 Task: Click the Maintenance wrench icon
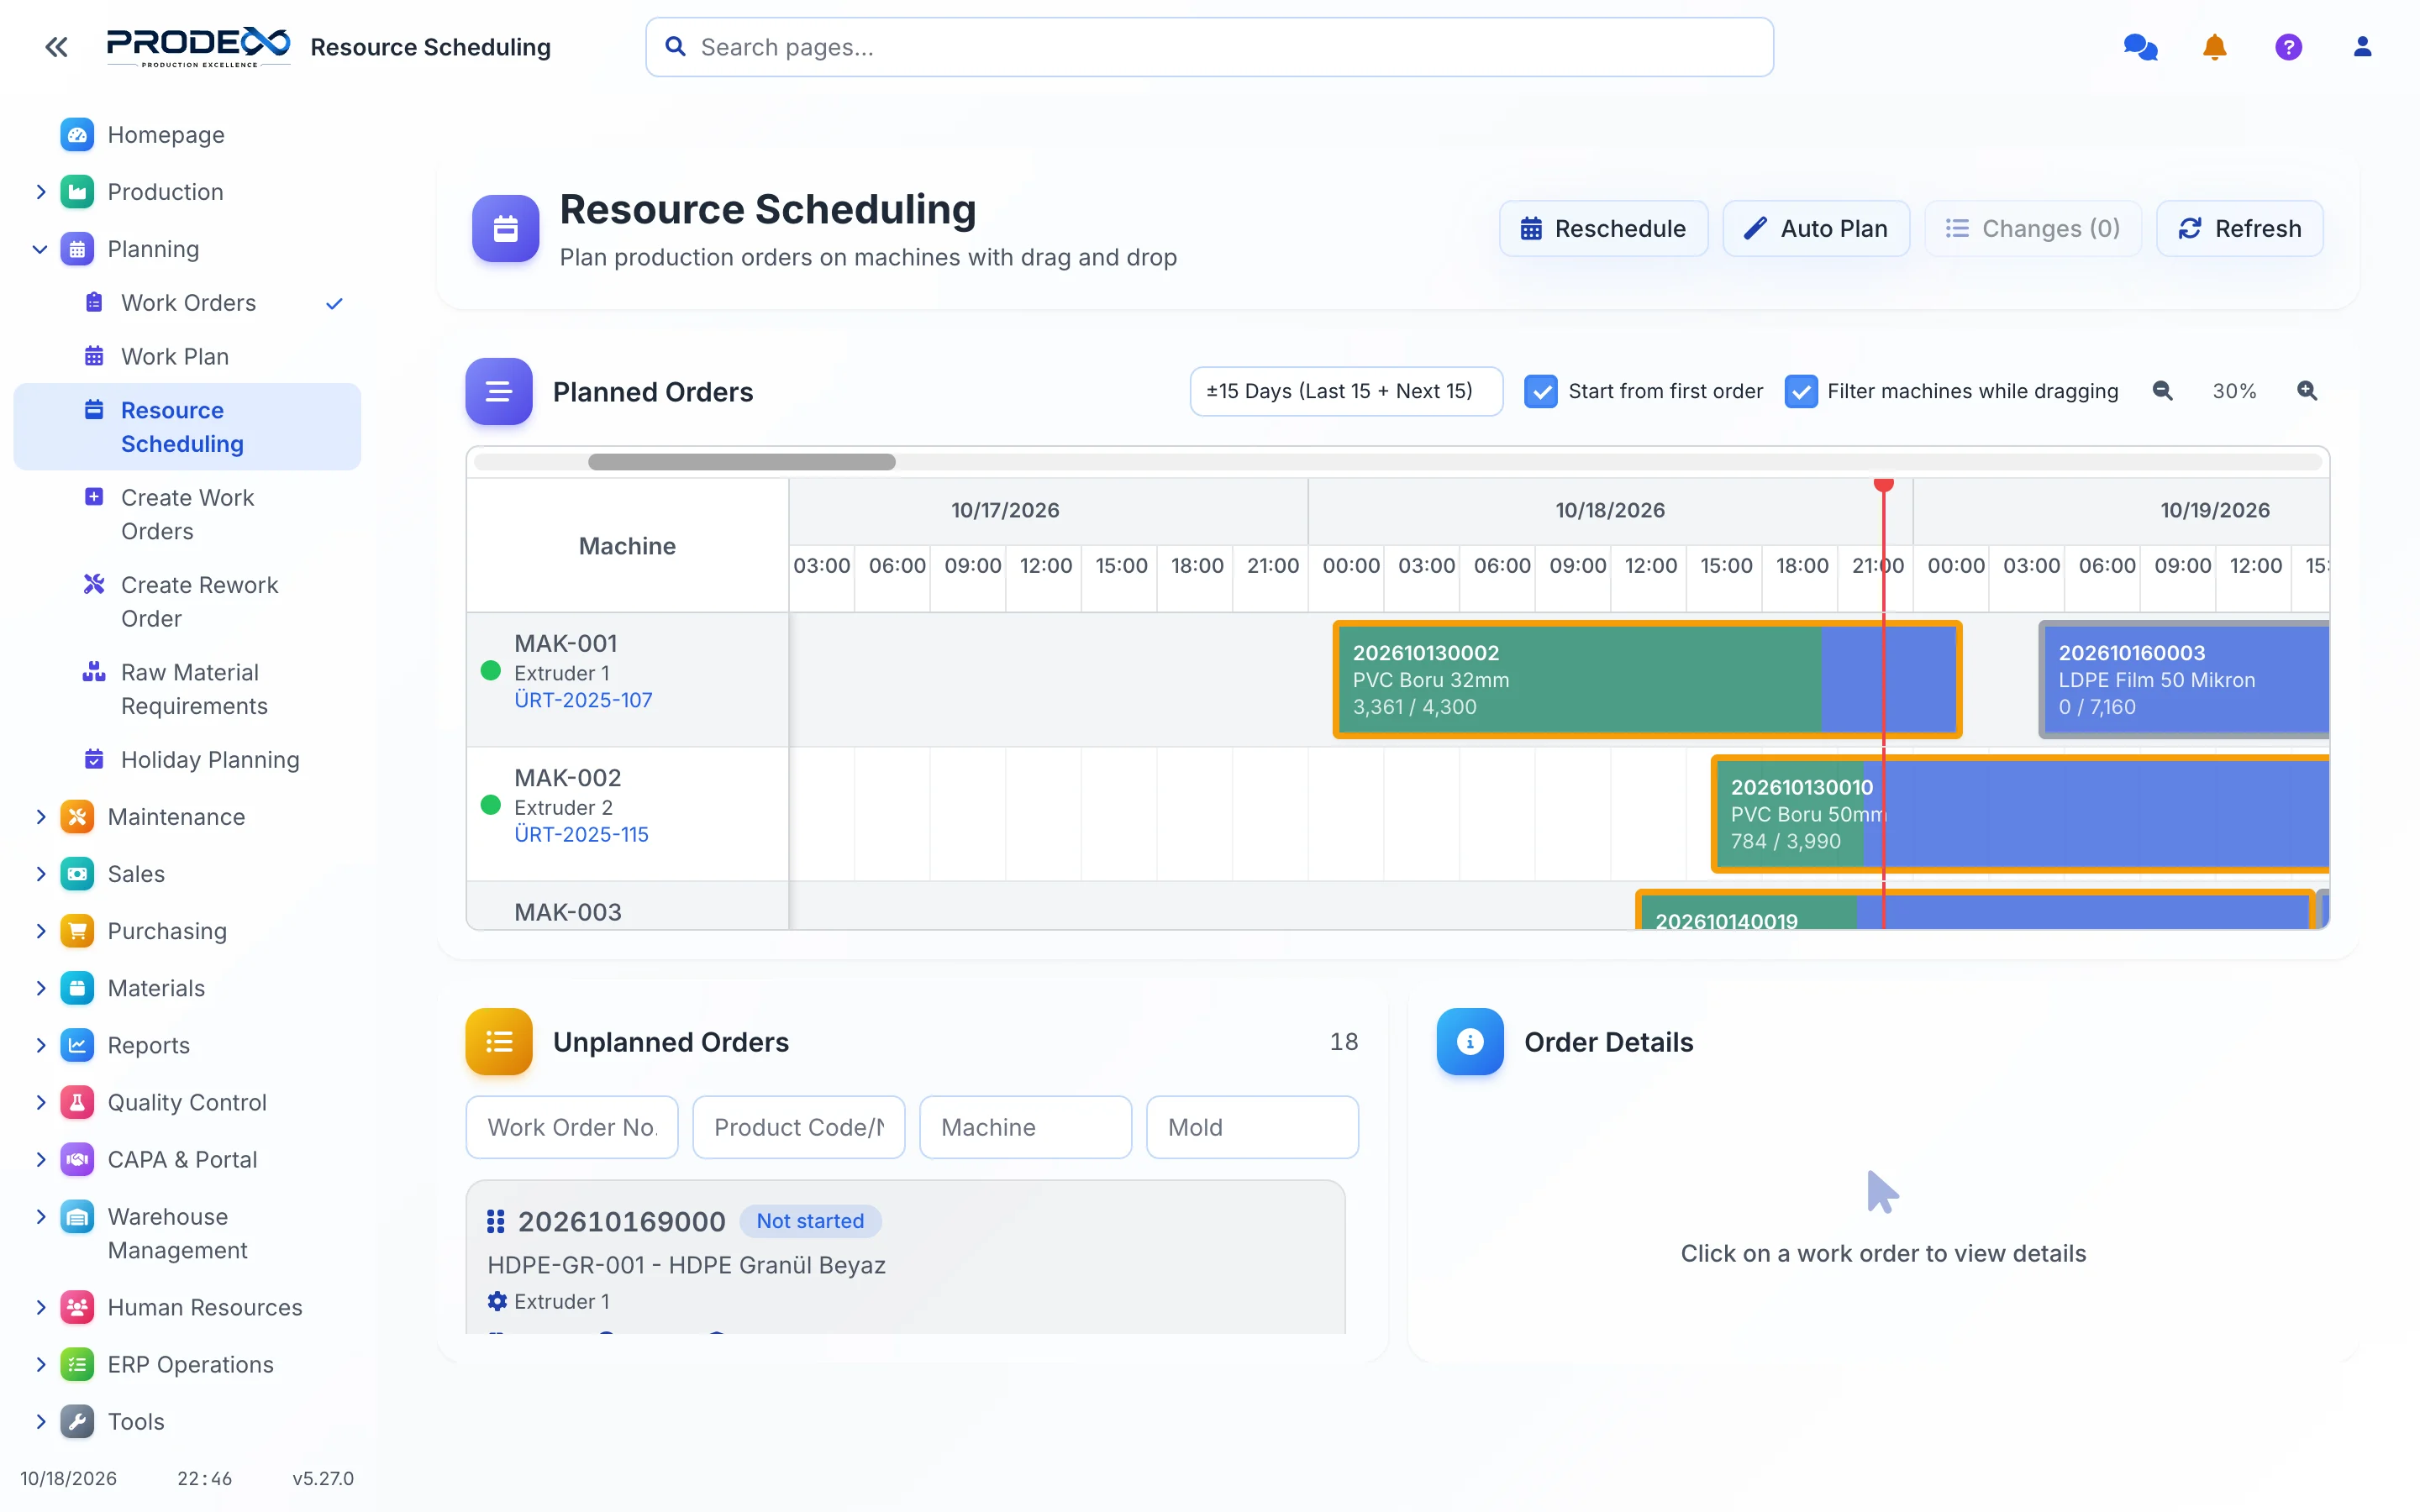pyautogui.click(x=77, y=817)
